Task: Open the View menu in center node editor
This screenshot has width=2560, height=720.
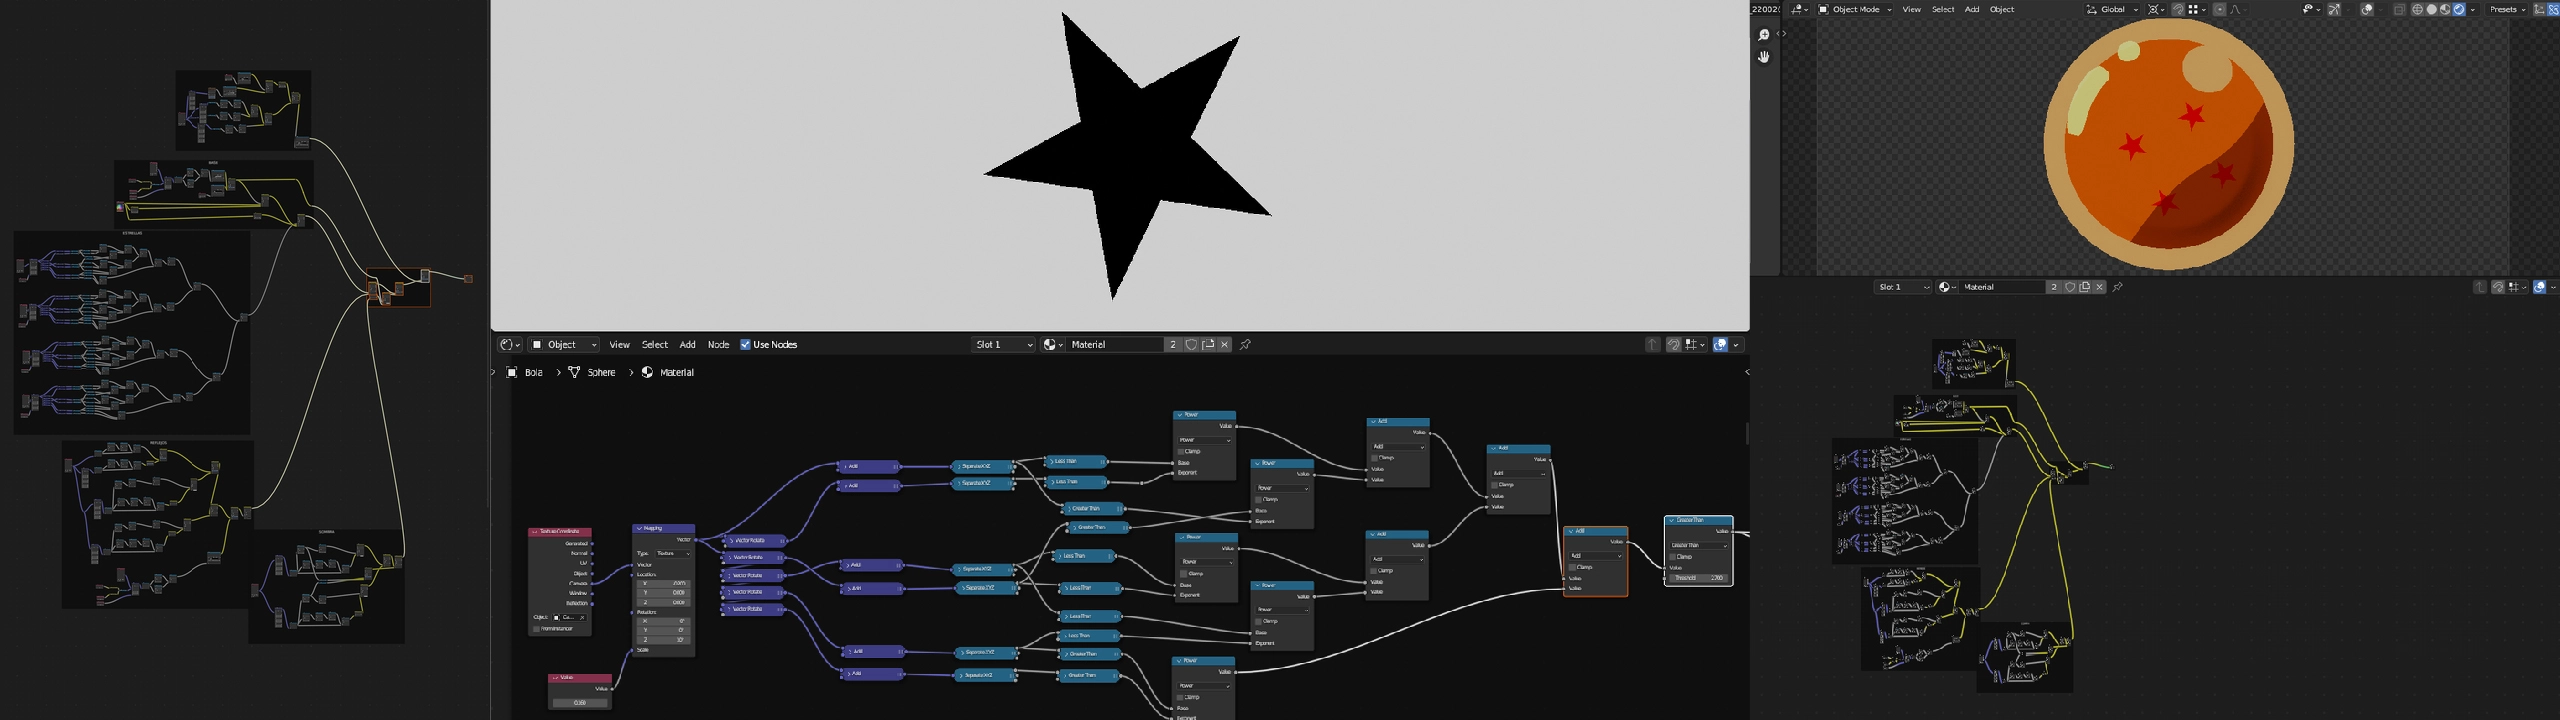Action: click(620, 345)
